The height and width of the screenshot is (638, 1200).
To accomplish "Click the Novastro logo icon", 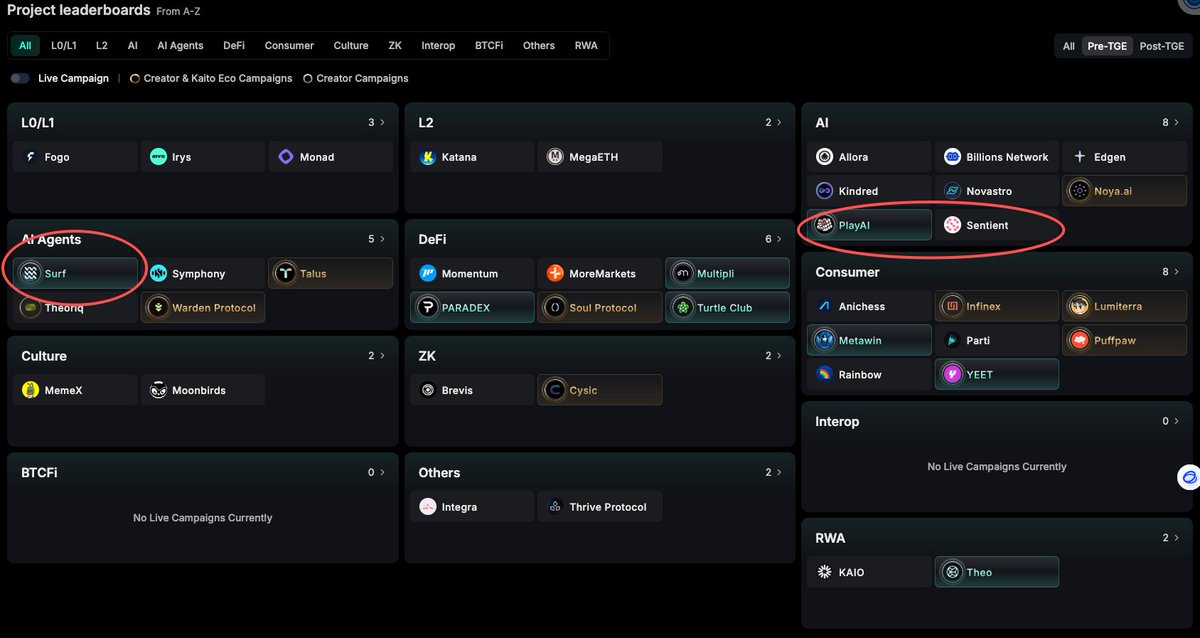I will (x=952, y=191).
